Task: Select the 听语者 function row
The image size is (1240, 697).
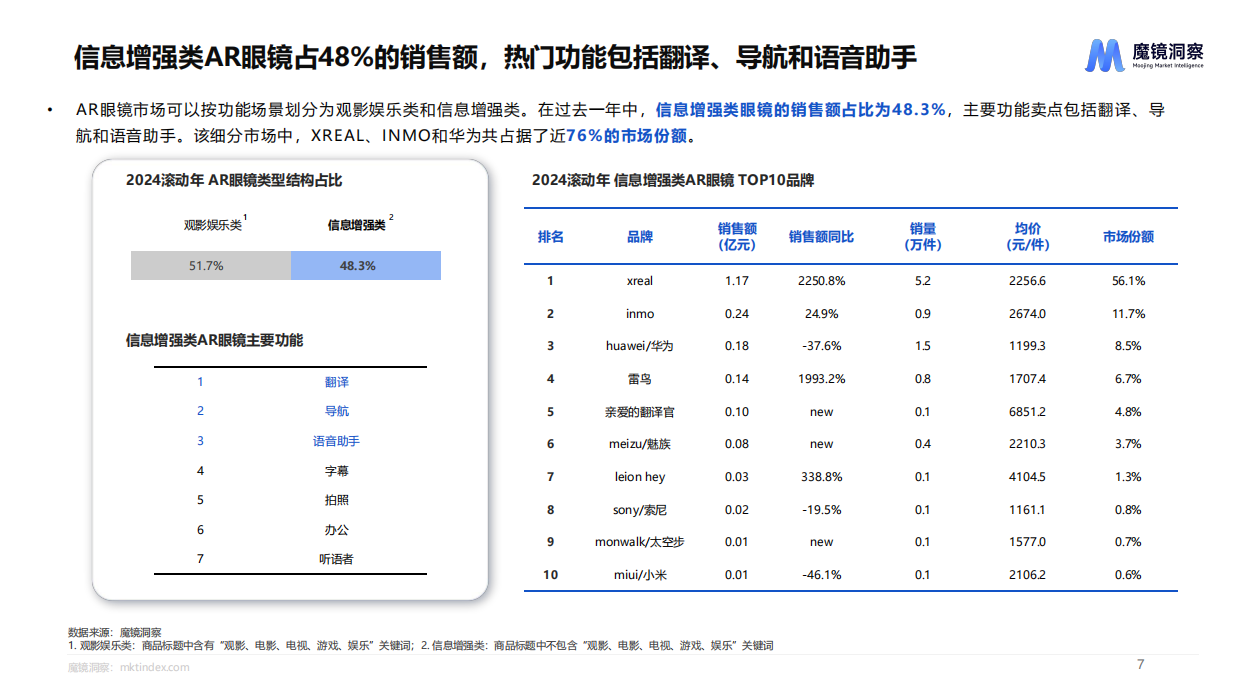Action: (x=290, y=559)
